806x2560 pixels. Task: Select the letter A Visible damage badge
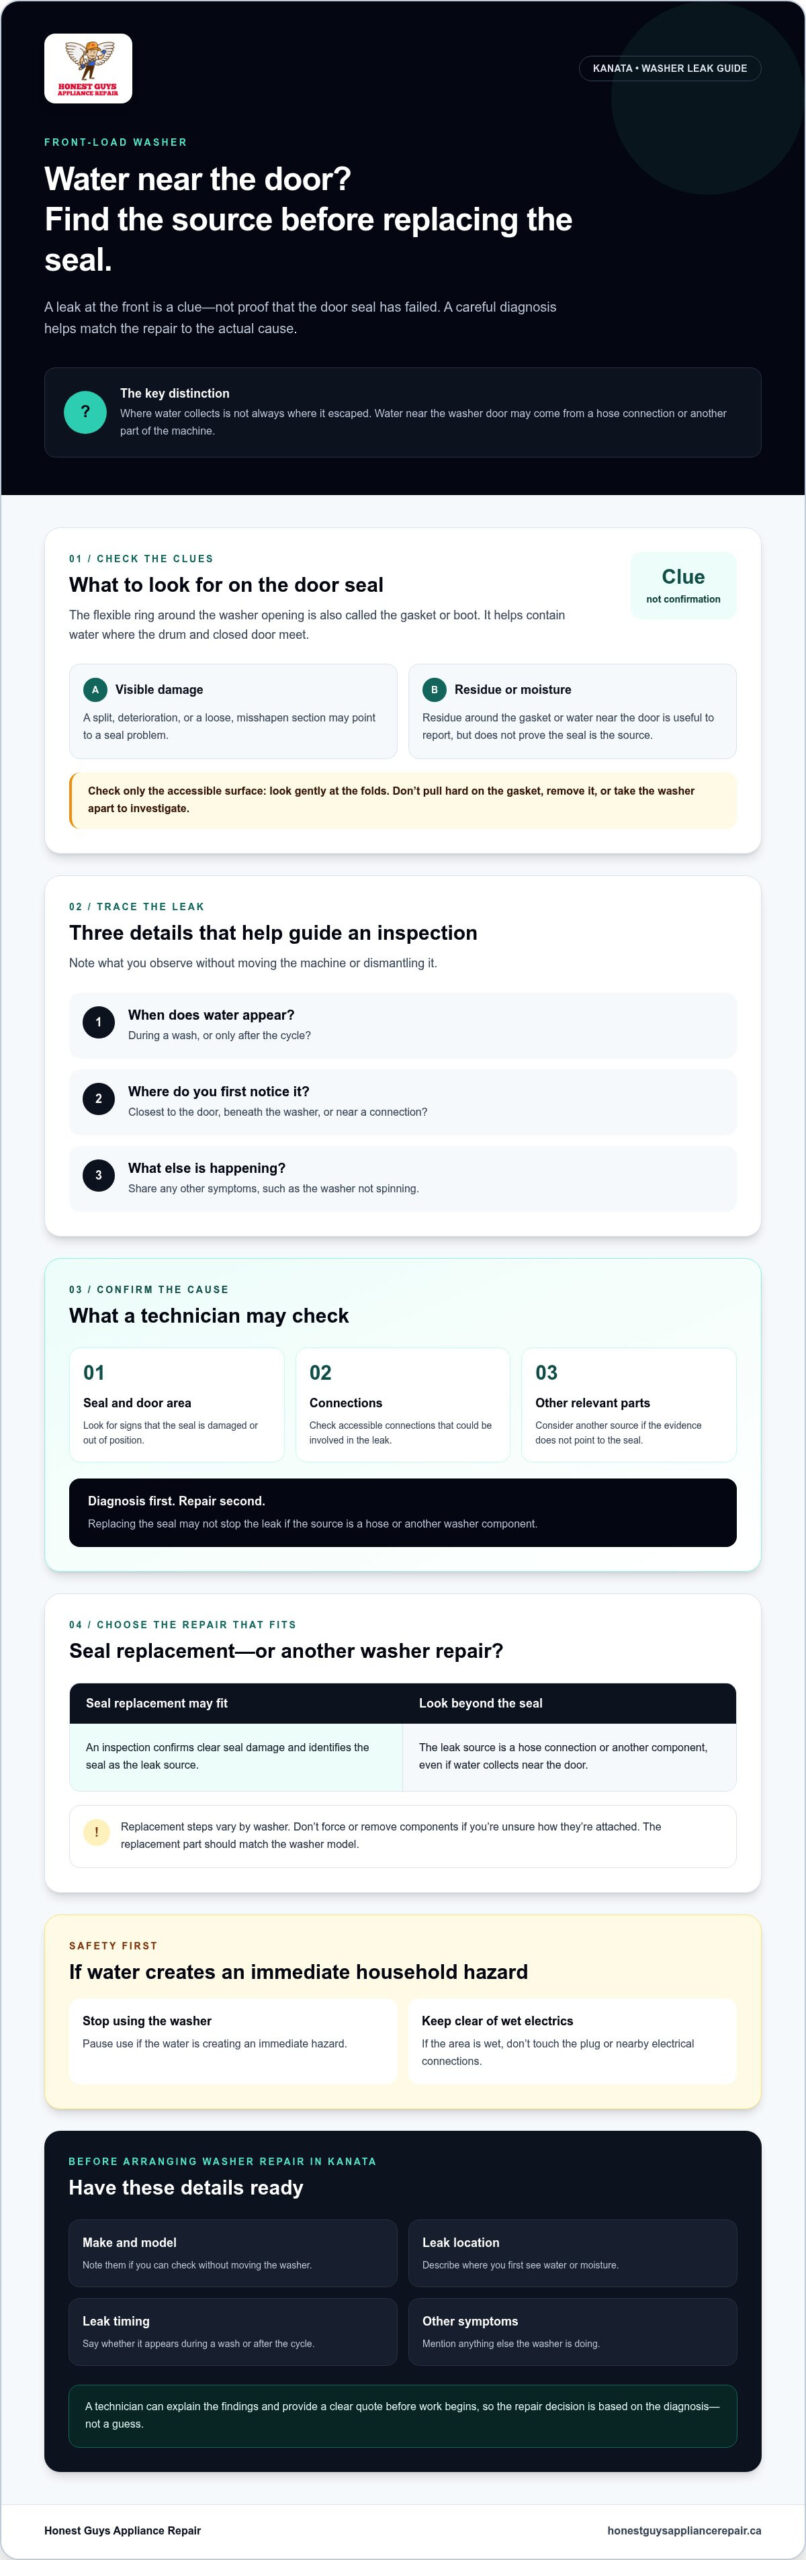coord(95,689)
